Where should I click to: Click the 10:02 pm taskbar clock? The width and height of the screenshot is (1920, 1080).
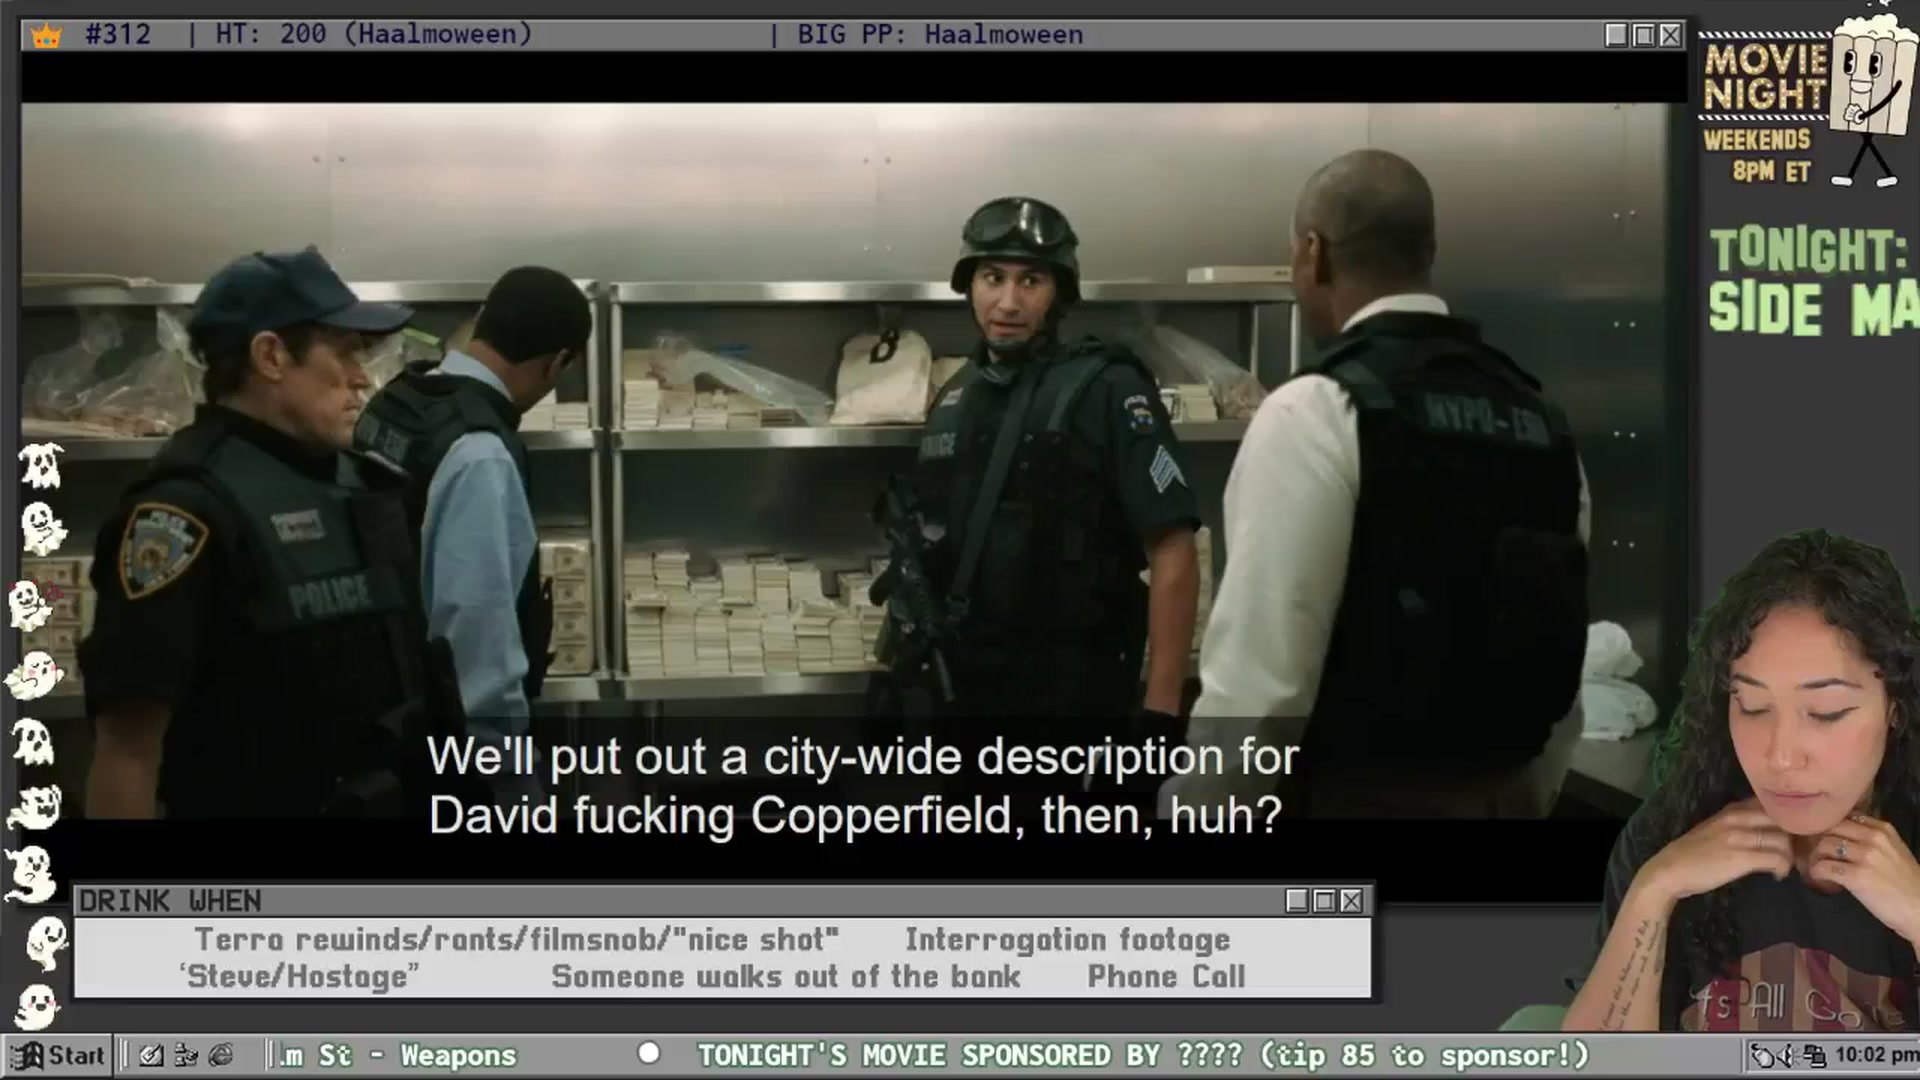click(x=1876, y=1055)
